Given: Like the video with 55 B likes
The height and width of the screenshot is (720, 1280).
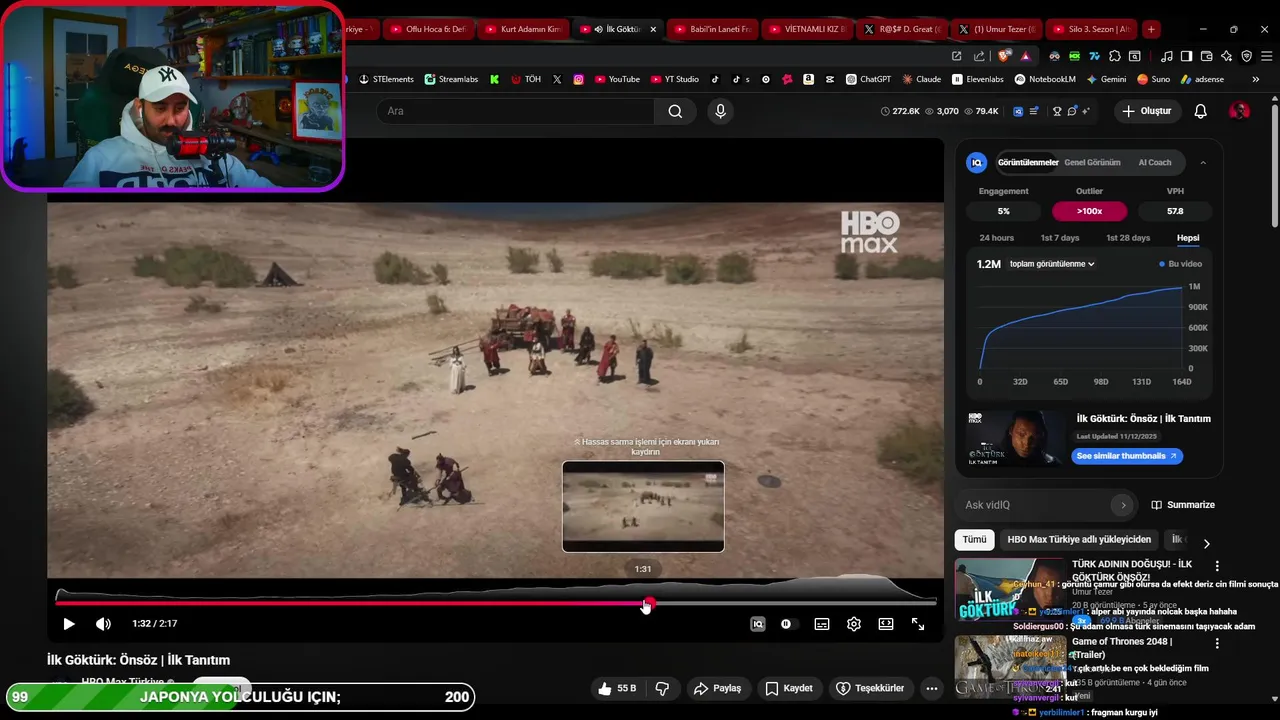Looking at the screenshot, I should tap(617, 688).
